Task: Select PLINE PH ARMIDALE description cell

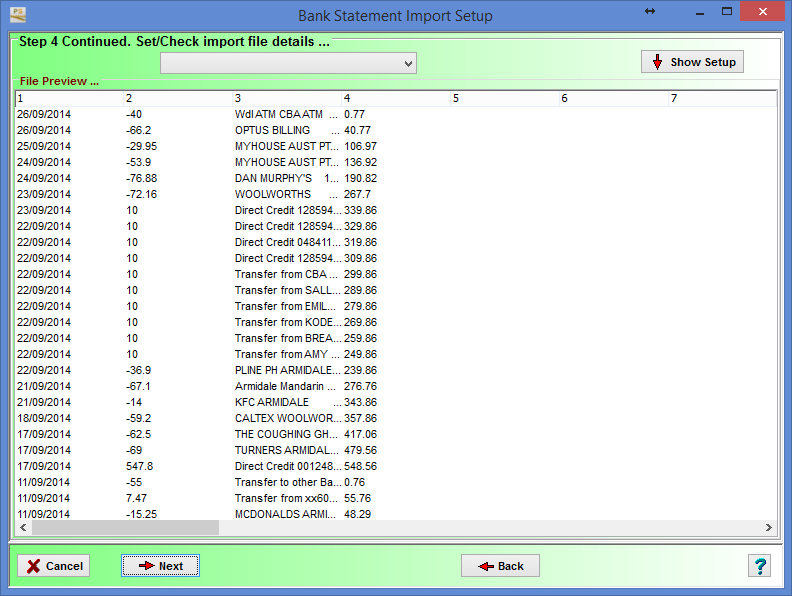Action: [287, 370]
